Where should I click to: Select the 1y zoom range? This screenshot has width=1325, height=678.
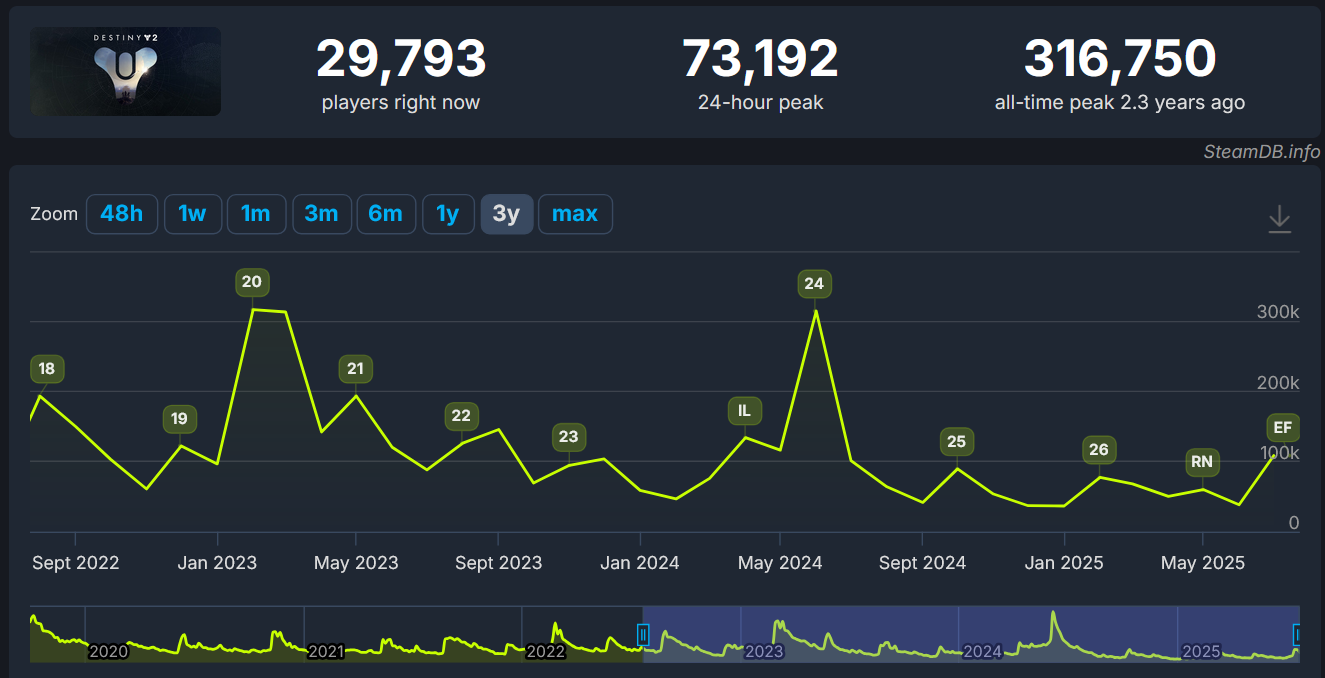click(448, 214)
